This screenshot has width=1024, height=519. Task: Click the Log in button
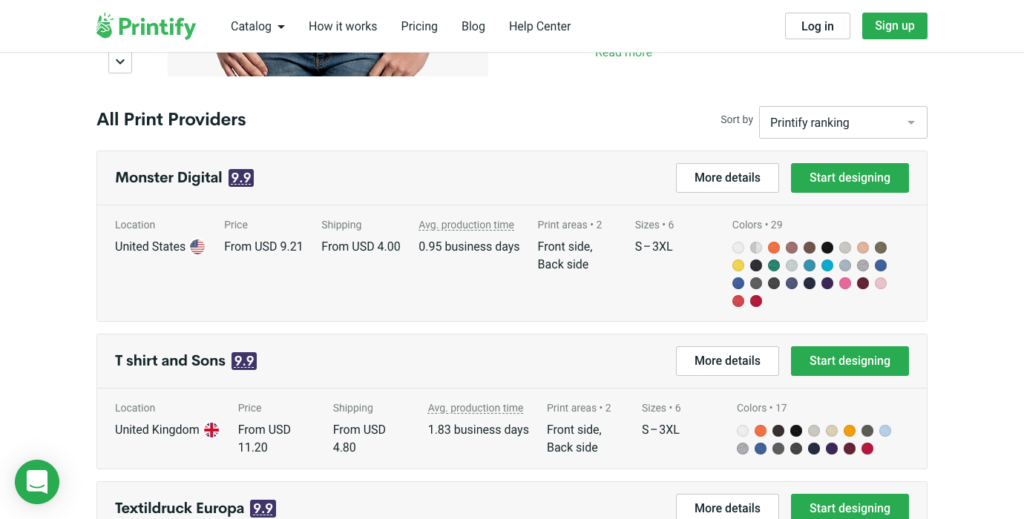pos(817,26)
